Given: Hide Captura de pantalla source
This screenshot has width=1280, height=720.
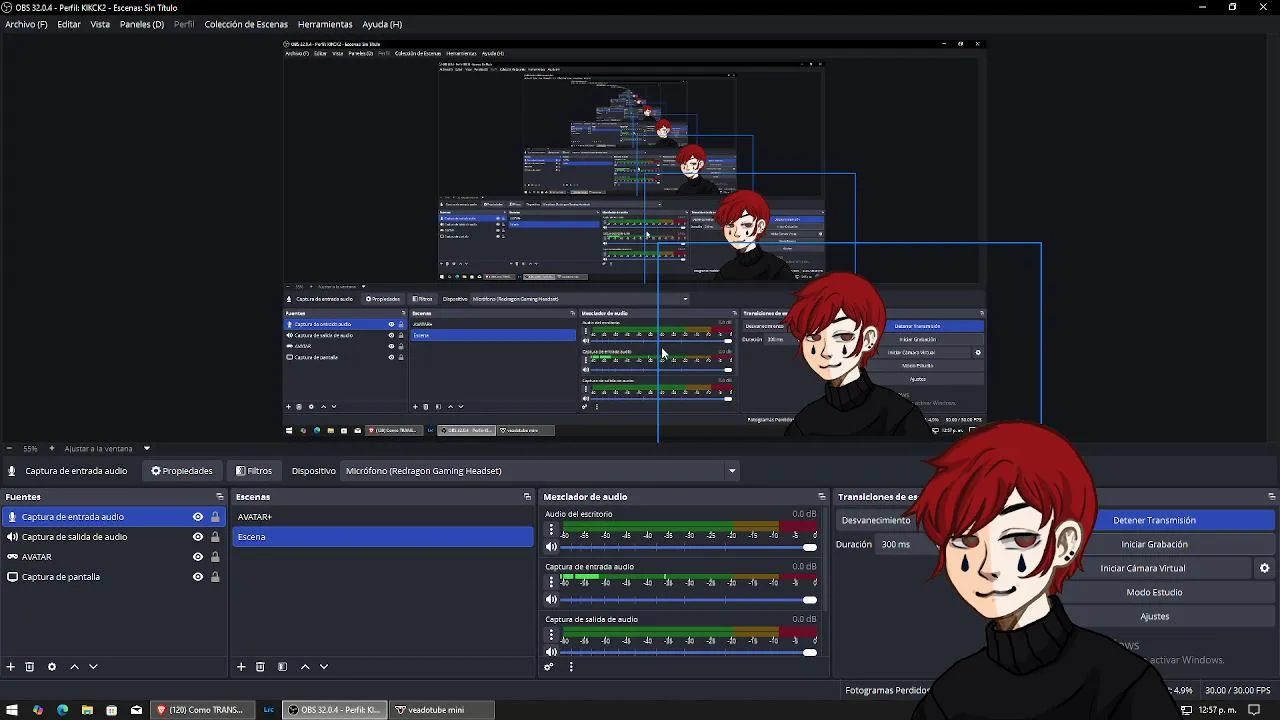Looking at the screenshot, I should coord(198,577).
